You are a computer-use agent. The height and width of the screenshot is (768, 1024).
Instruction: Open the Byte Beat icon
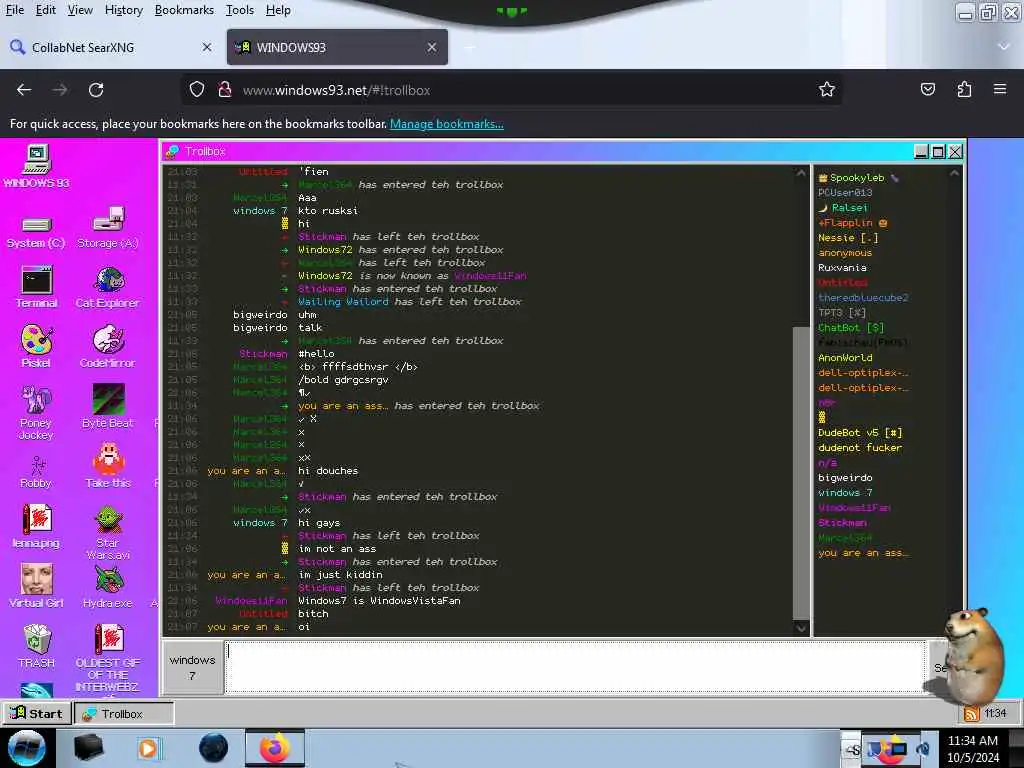108,406
